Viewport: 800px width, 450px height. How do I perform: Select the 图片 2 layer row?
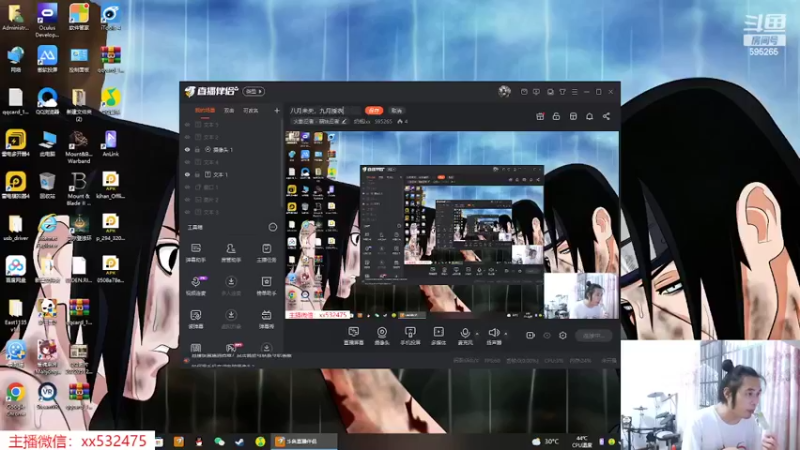point(231,199)
